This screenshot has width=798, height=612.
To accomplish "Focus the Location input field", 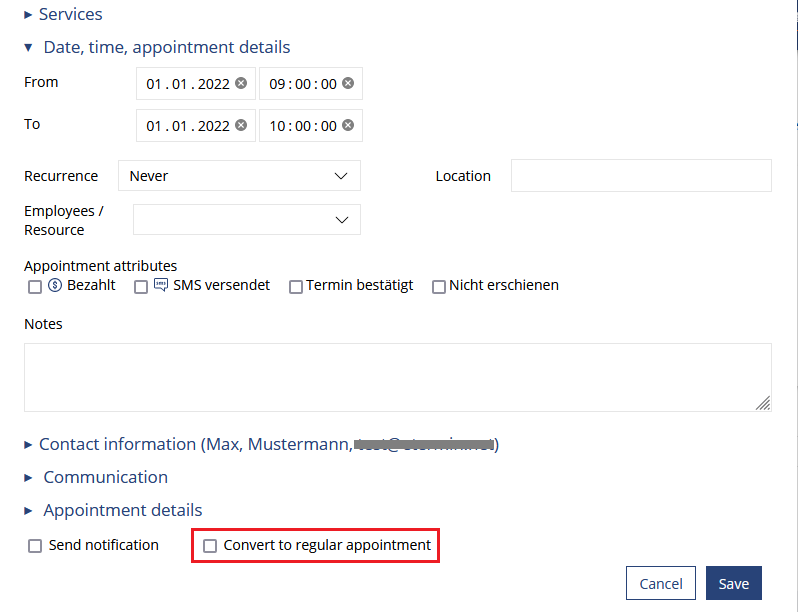I will point(641,176).
